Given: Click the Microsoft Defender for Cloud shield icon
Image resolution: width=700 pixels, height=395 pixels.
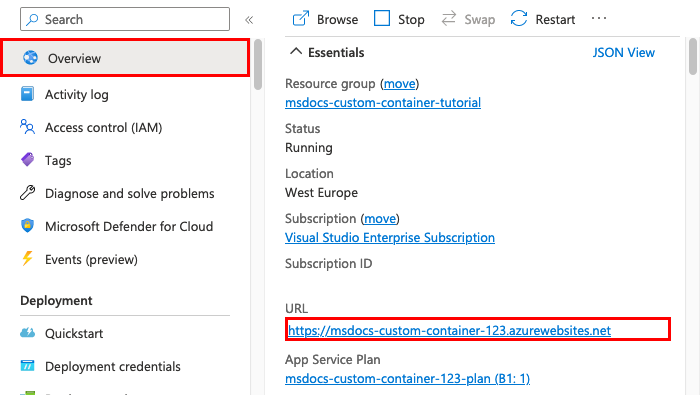Looking at the screenshot, I should point(27,225).
